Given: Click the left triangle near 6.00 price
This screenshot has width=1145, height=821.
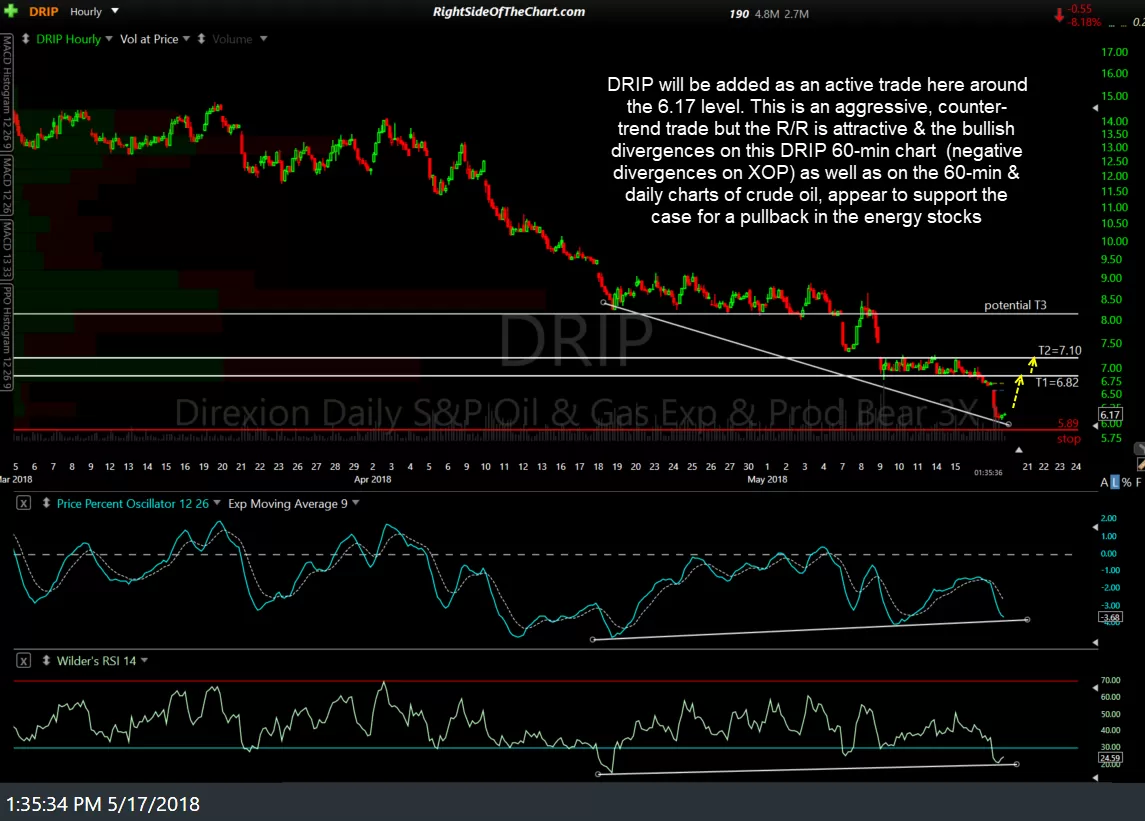Looking at the screenshot, I should pos(1095,425).
